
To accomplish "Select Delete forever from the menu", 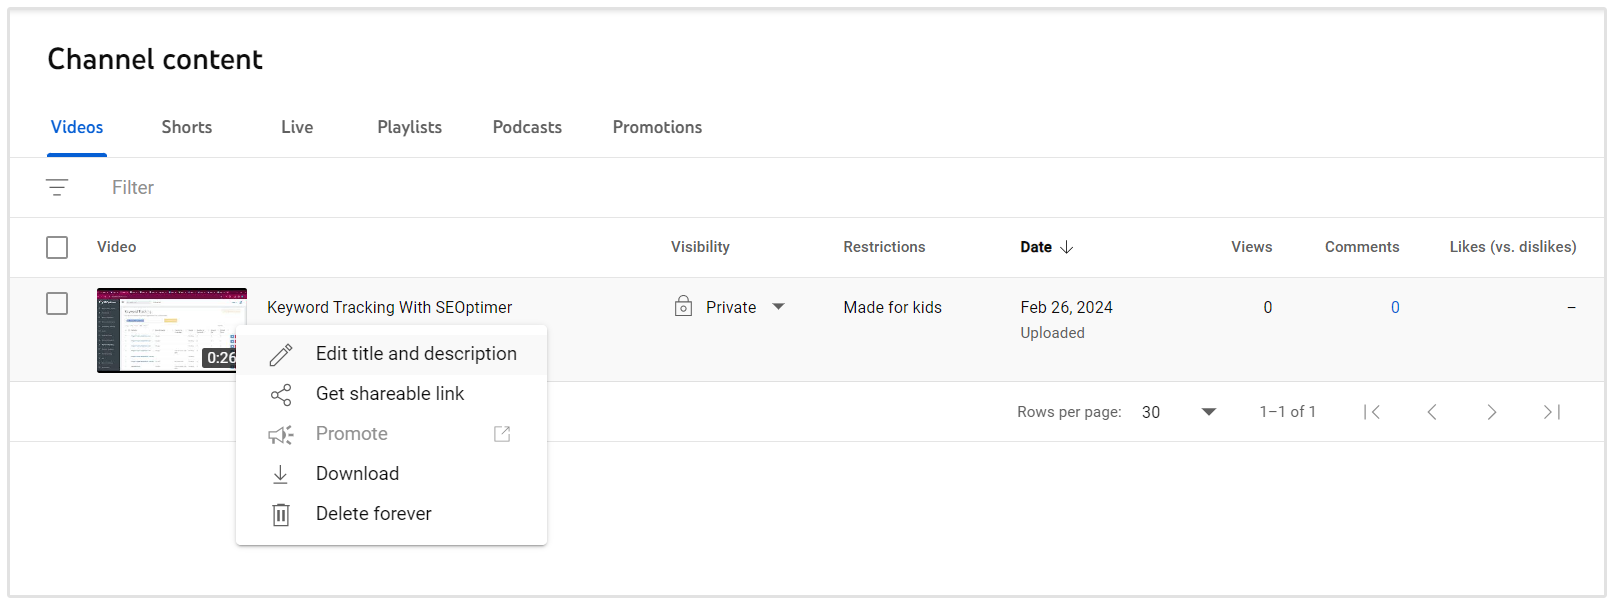I will pos(373,514).
